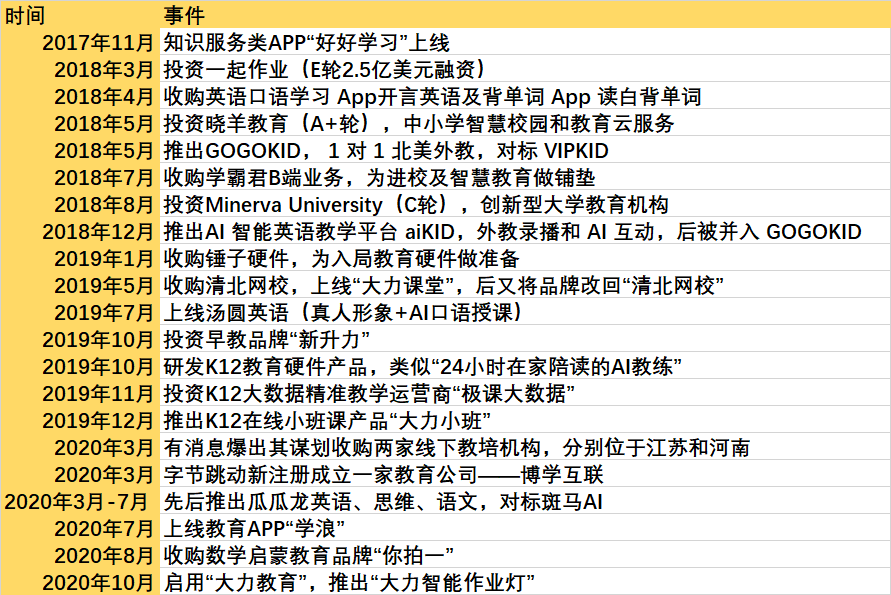891x595 pixels.
Task: Select the cell 启用大力教育 大力智能作业灯
Action: 525,582
